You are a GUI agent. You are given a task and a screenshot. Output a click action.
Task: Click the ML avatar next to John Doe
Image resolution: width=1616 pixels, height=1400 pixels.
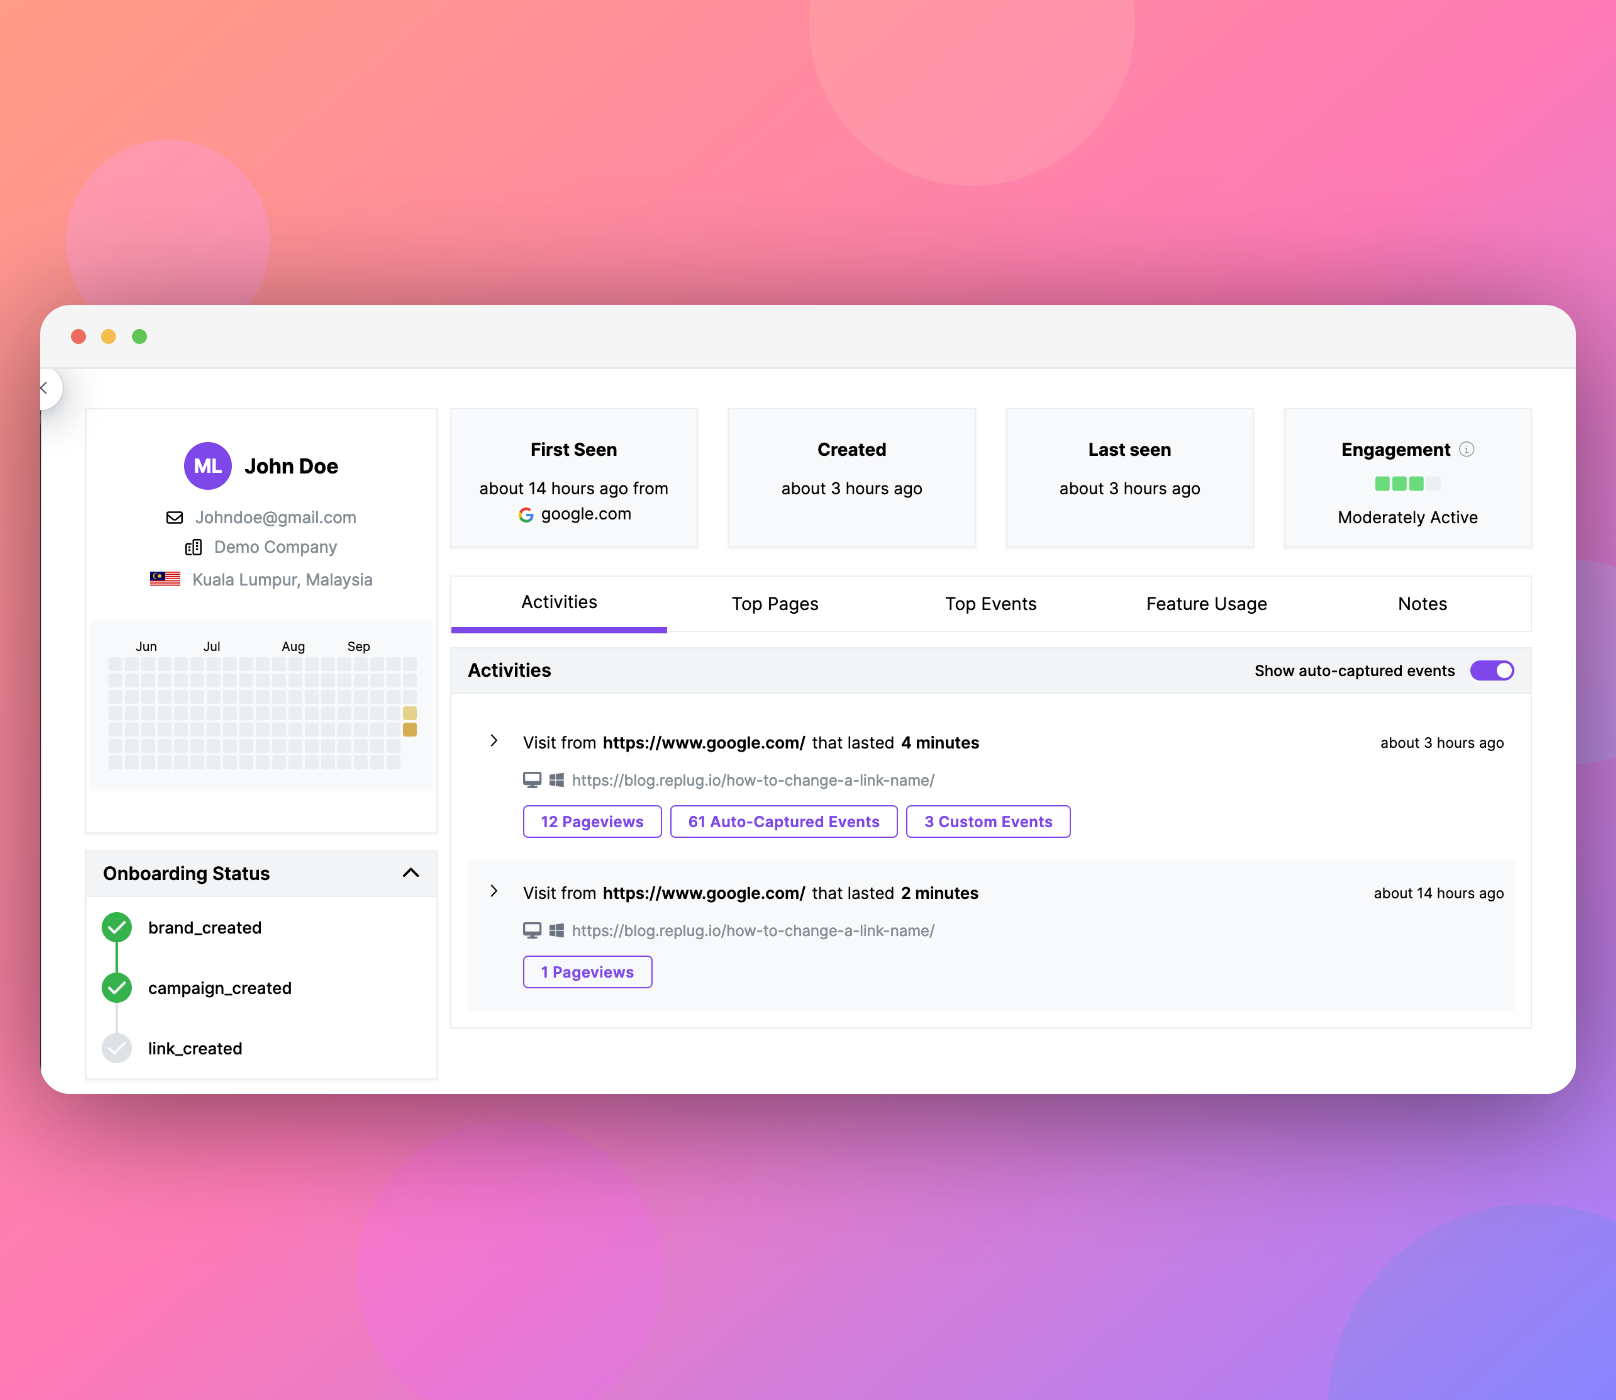coord(208,466)
